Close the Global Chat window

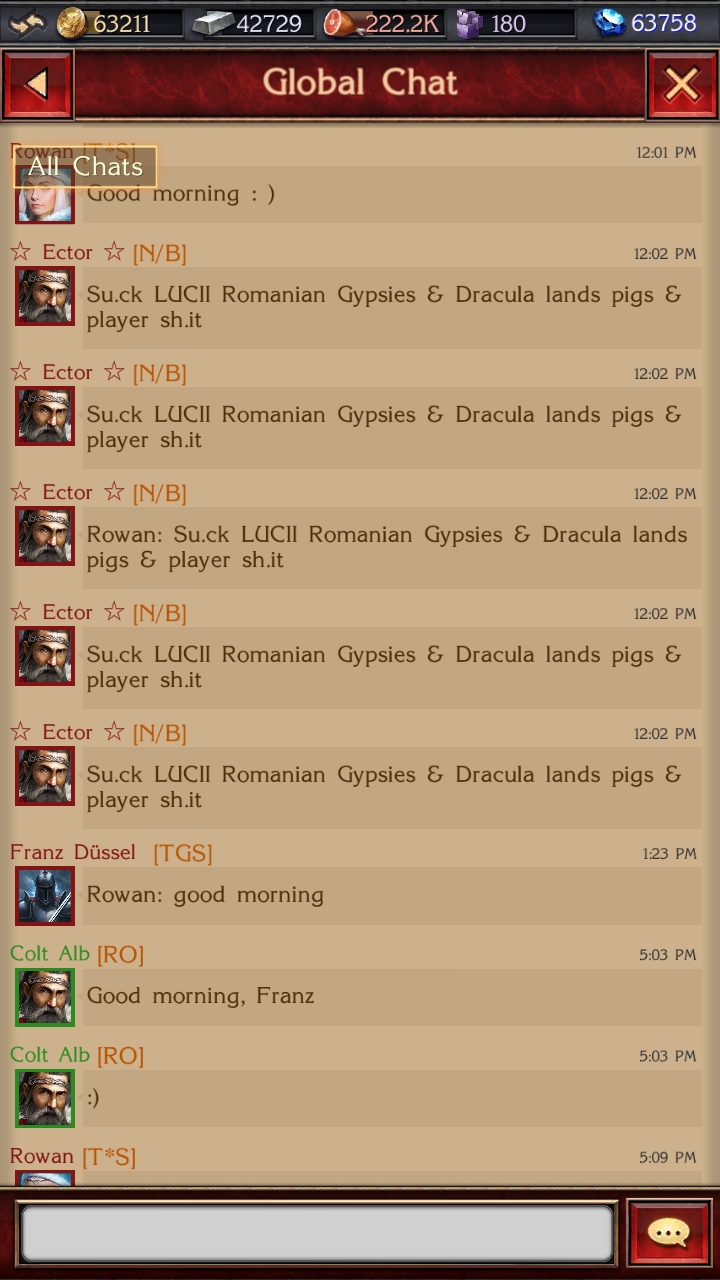click(682, 85)
